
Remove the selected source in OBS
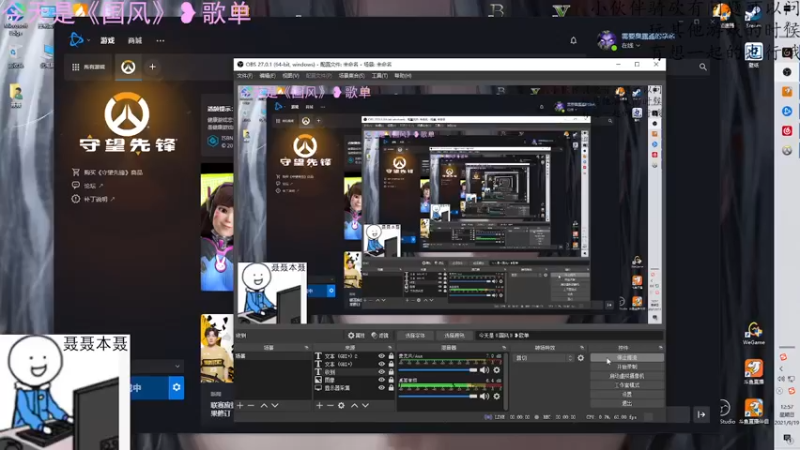point(330,405)
